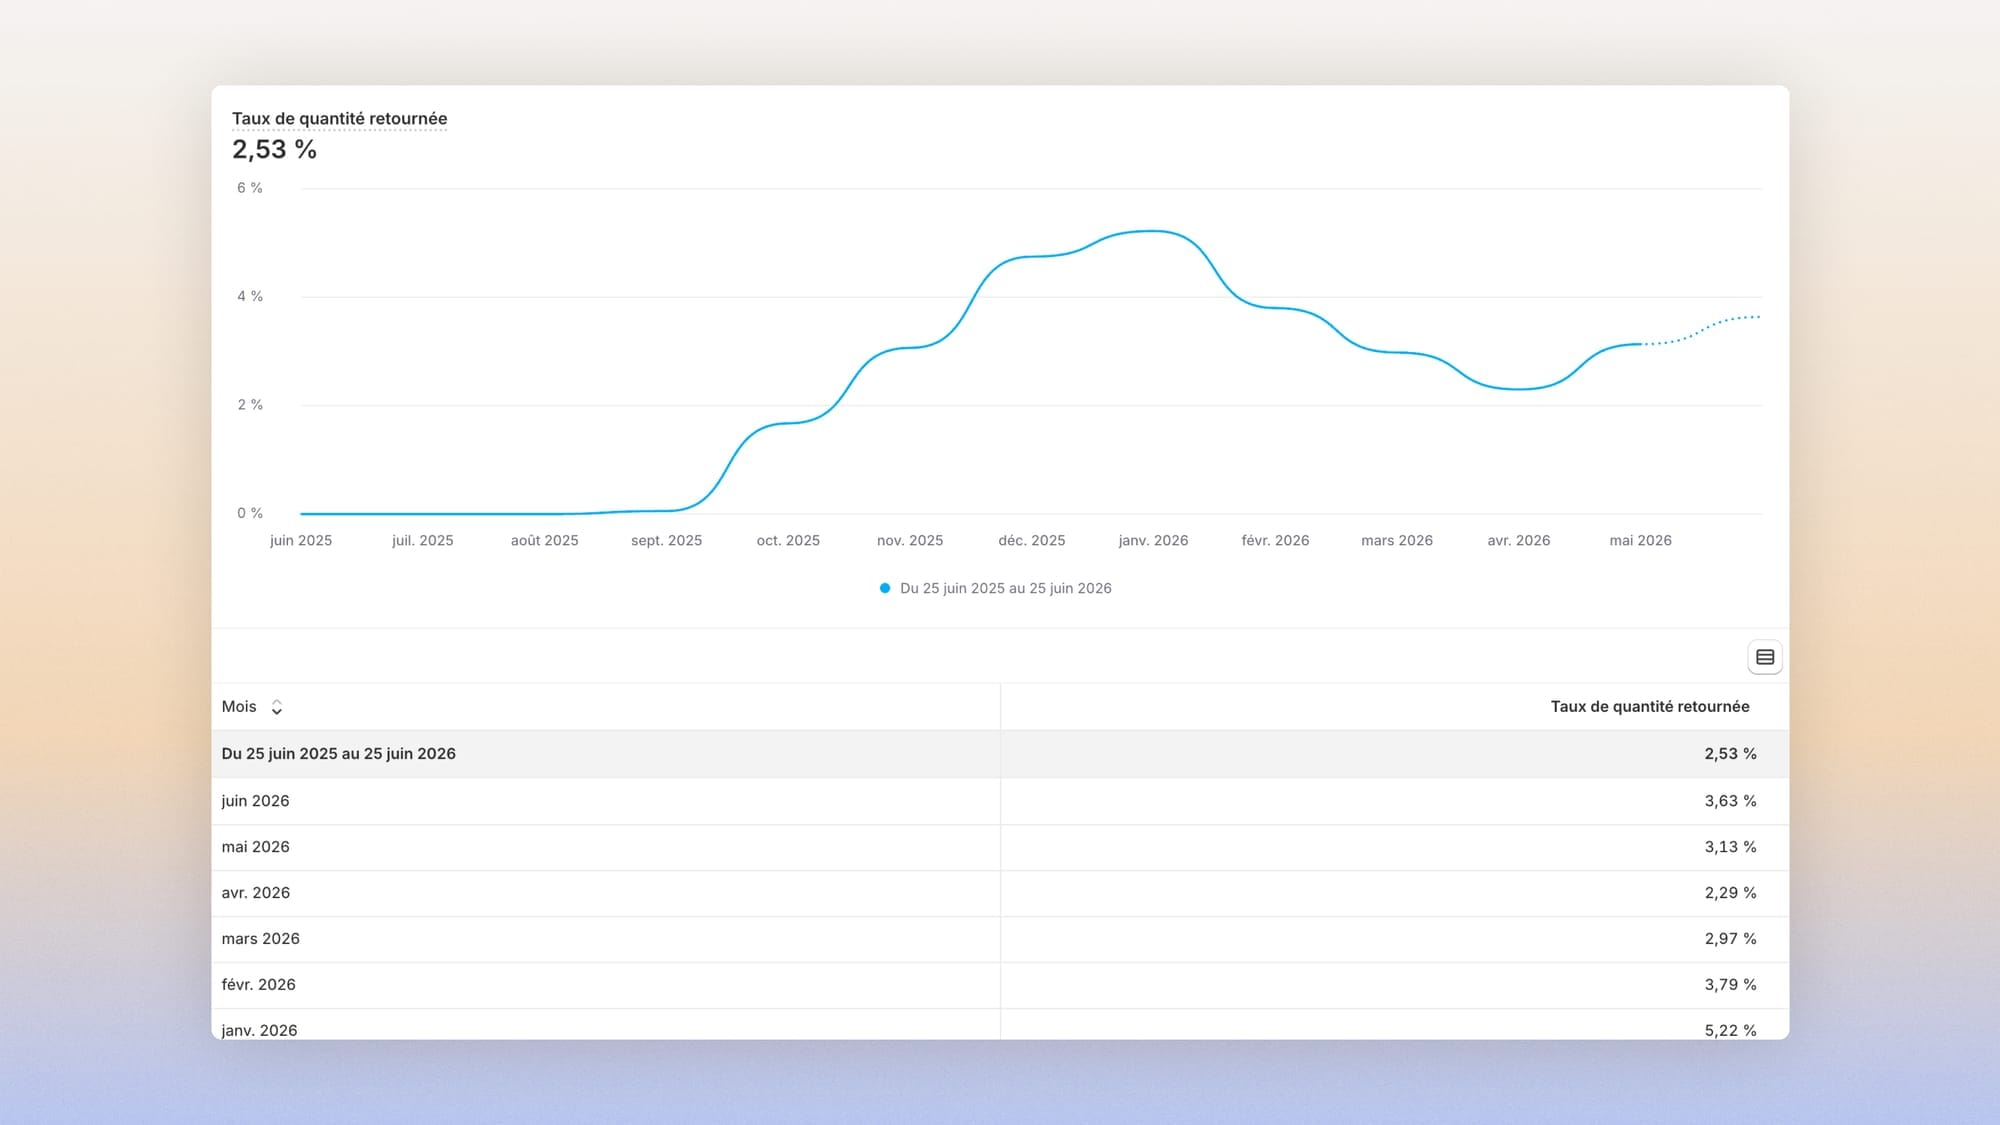Viewport: 2000px width, 1125px height.
Task: Click the 'juin 2025' x-axis label
Action: tap(301, 540)
